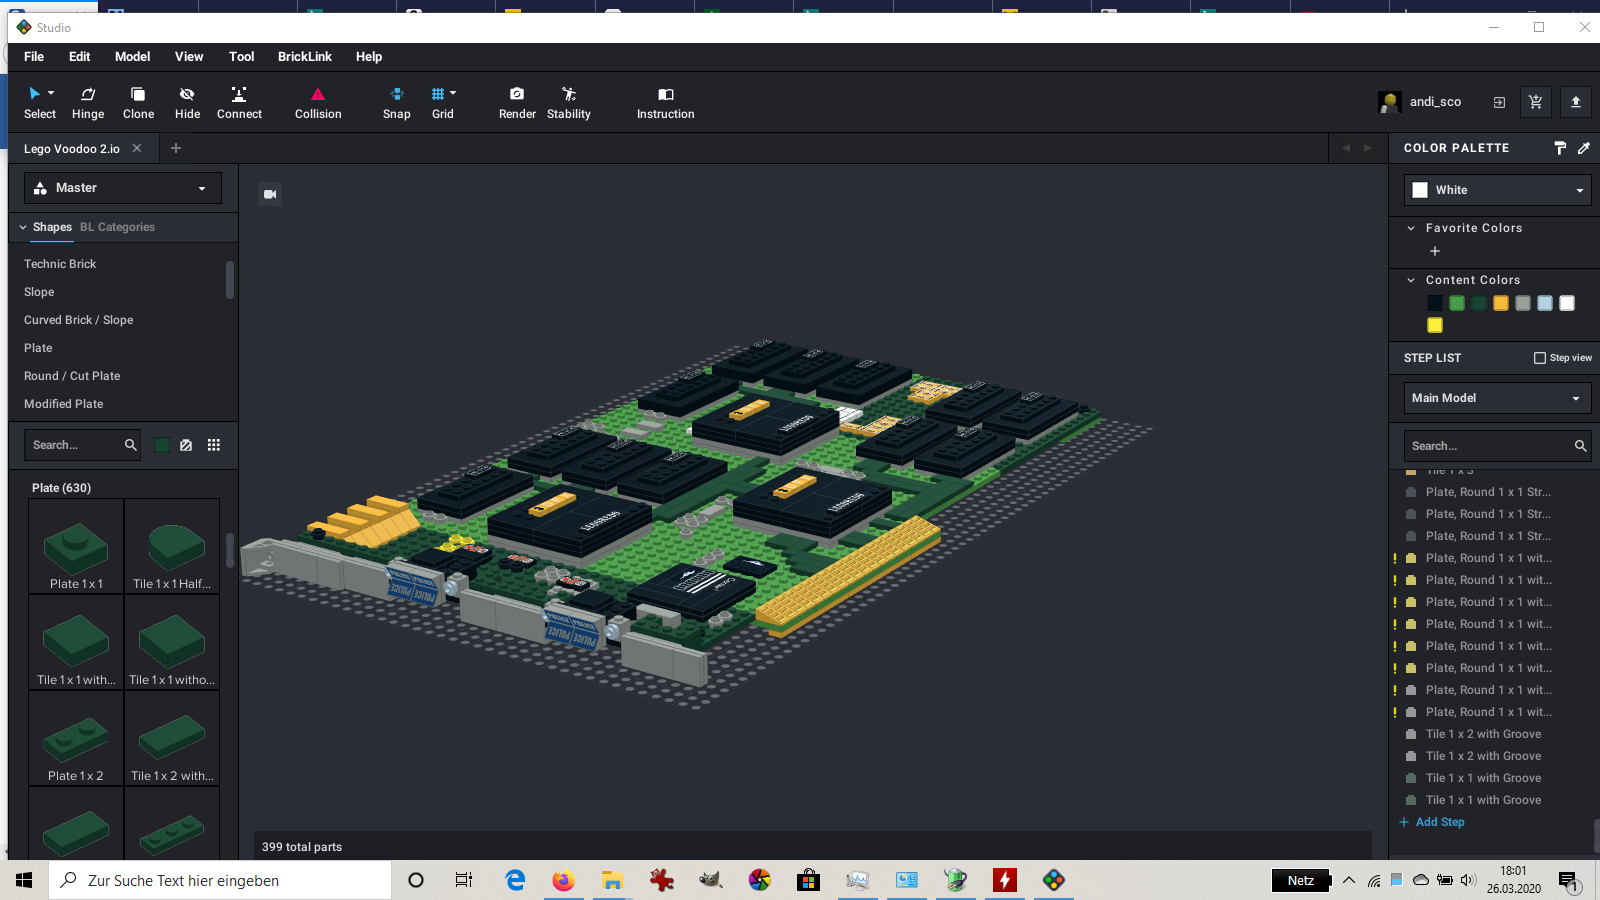Open the BrickLink menu
1600x900 pixels.
(x=304, y=57)
